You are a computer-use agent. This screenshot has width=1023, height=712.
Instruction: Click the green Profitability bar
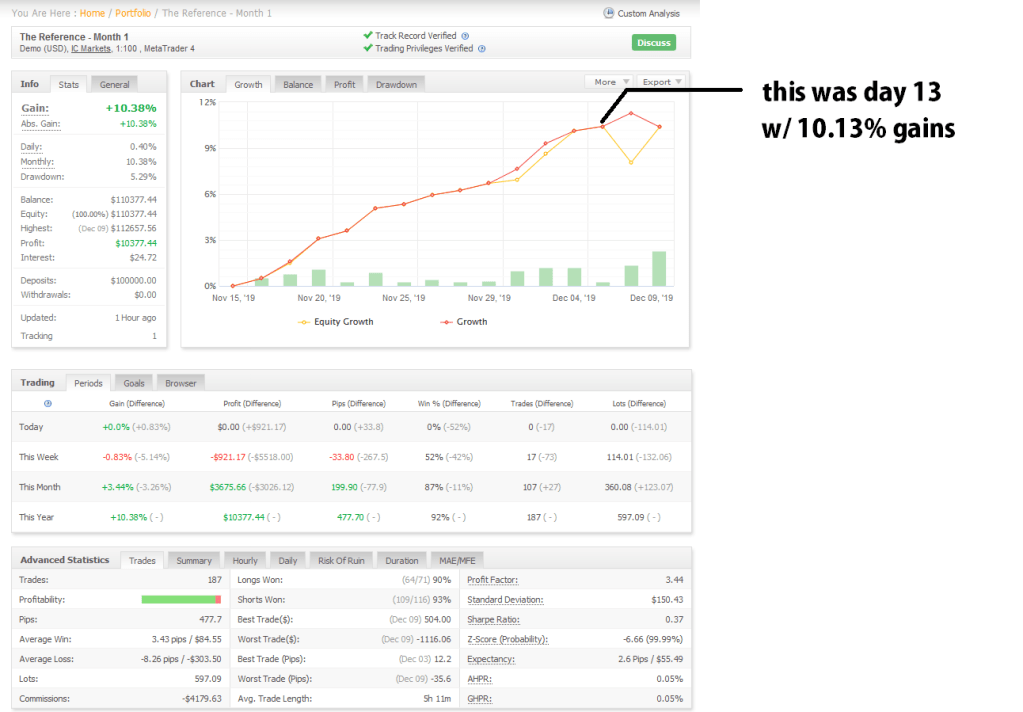[178, 599]
